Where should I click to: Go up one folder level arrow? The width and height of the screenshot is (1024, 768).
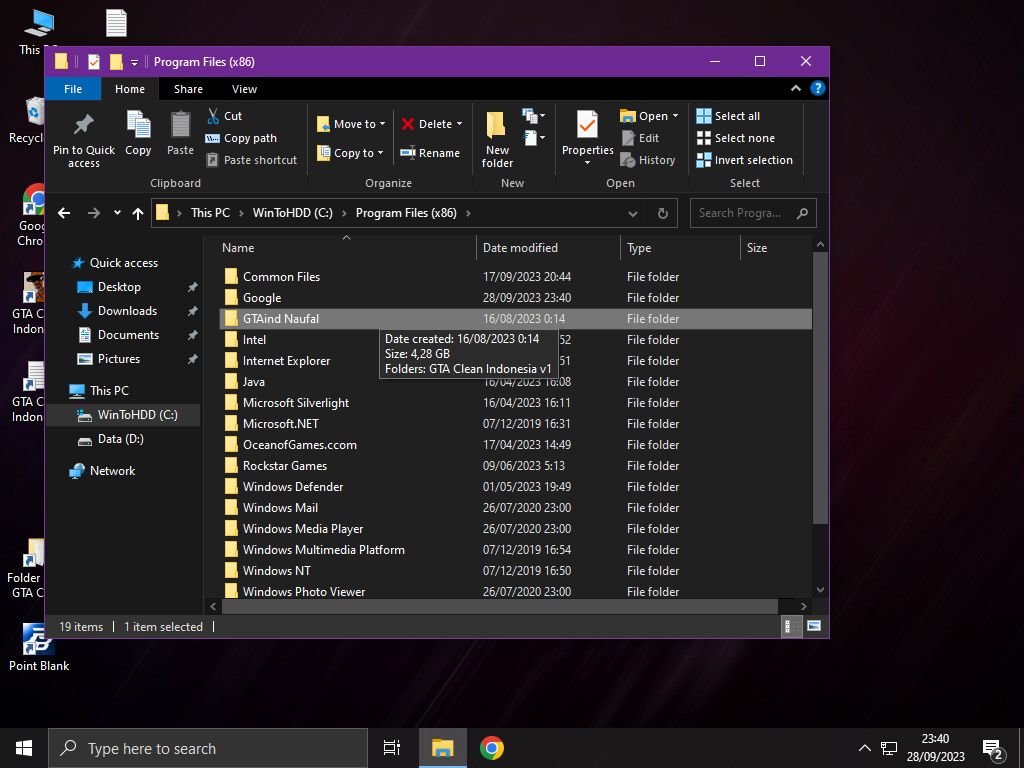coord(138,213)
